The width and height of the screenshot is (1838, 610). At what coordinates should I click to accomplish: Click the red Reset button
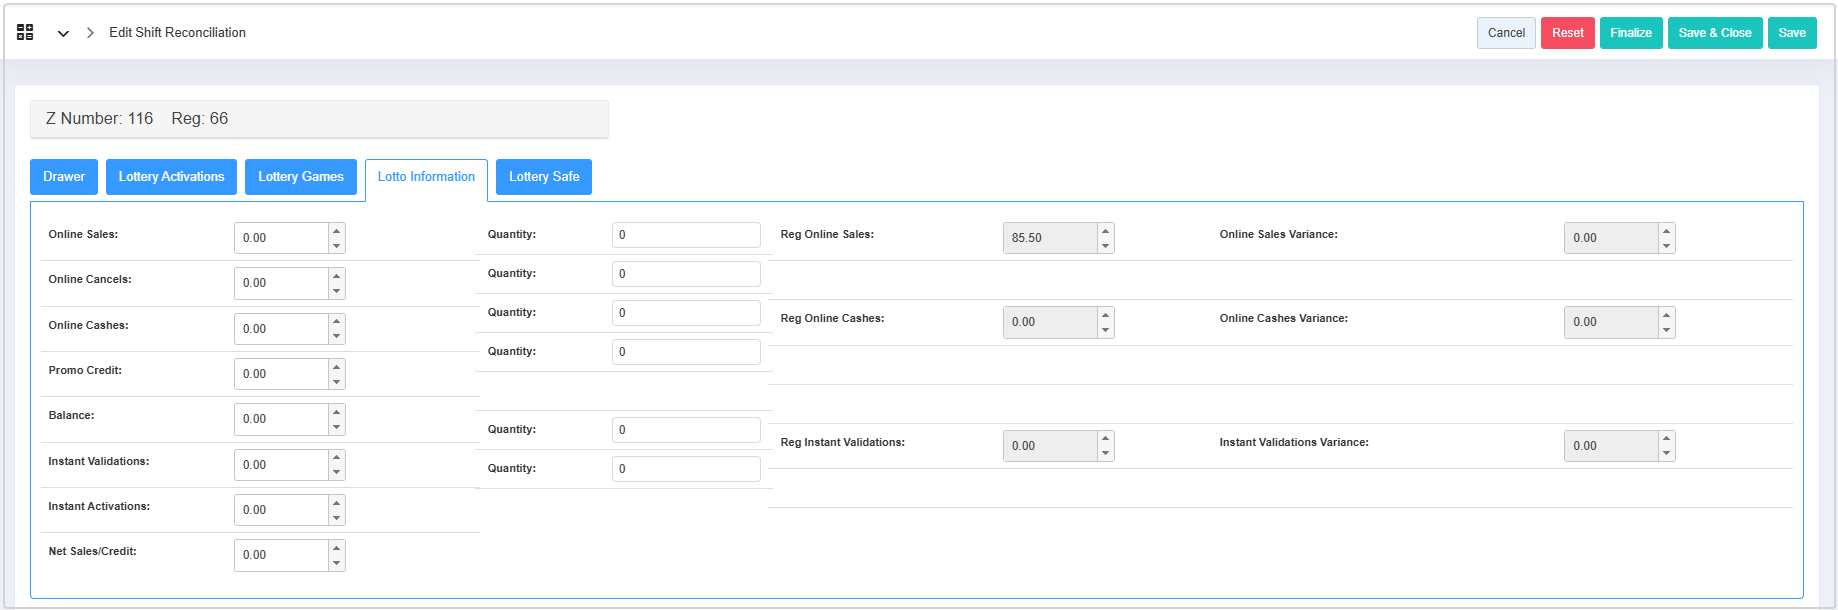tap(1567, 33)
